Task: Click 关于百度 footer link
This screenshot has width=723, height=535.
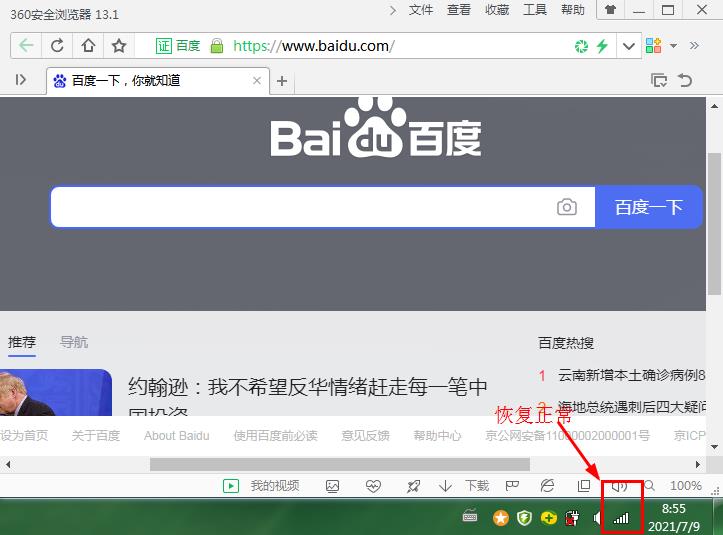Action: [x=96, y=435]
